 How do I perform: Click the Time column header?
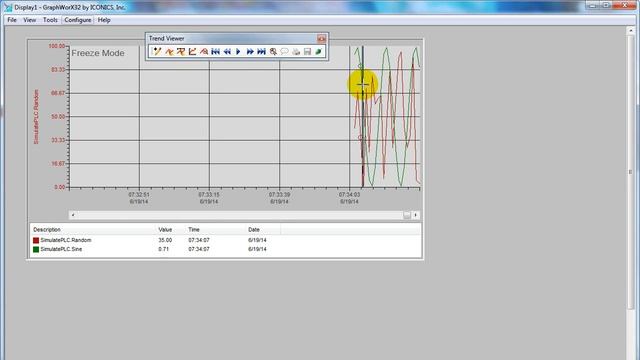point(194,230)
